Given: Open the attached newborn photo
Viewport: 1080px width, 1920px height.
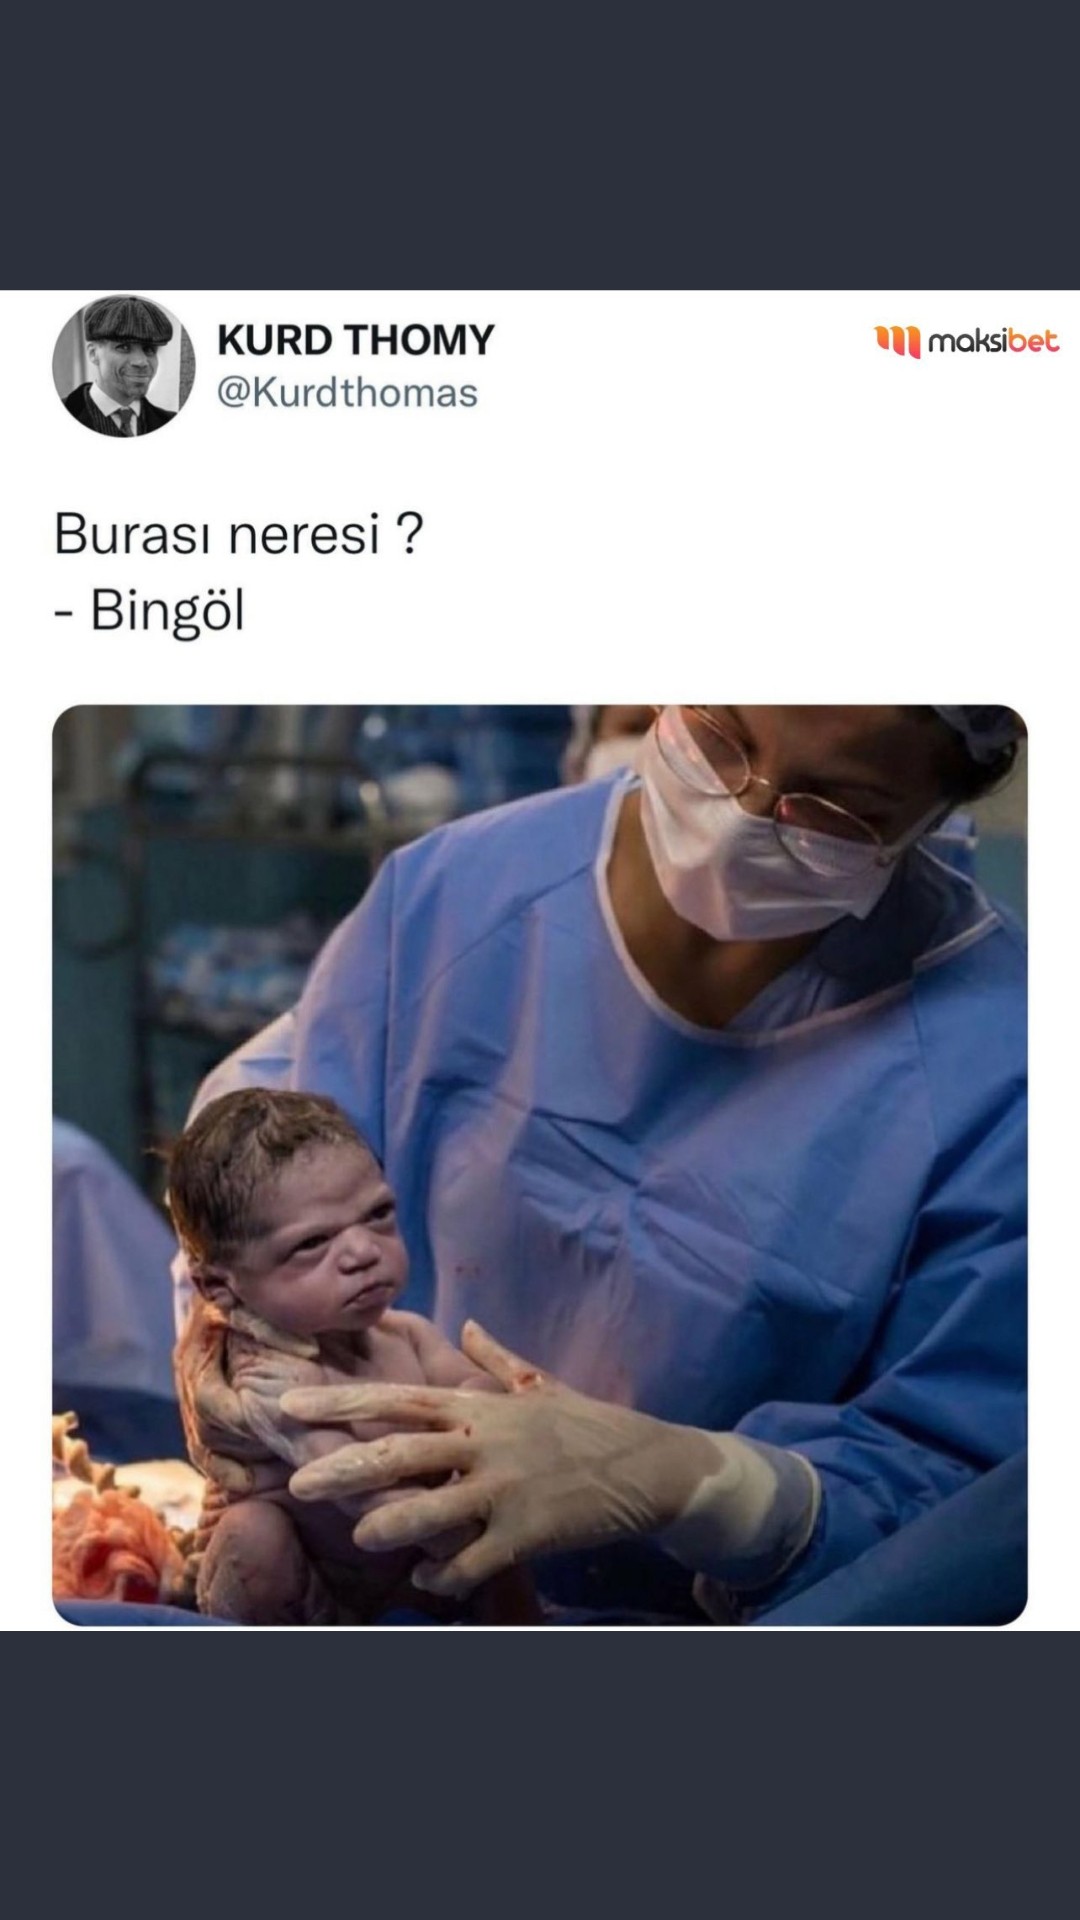Looking at the screenshot, I should (x=540, y=1165).
